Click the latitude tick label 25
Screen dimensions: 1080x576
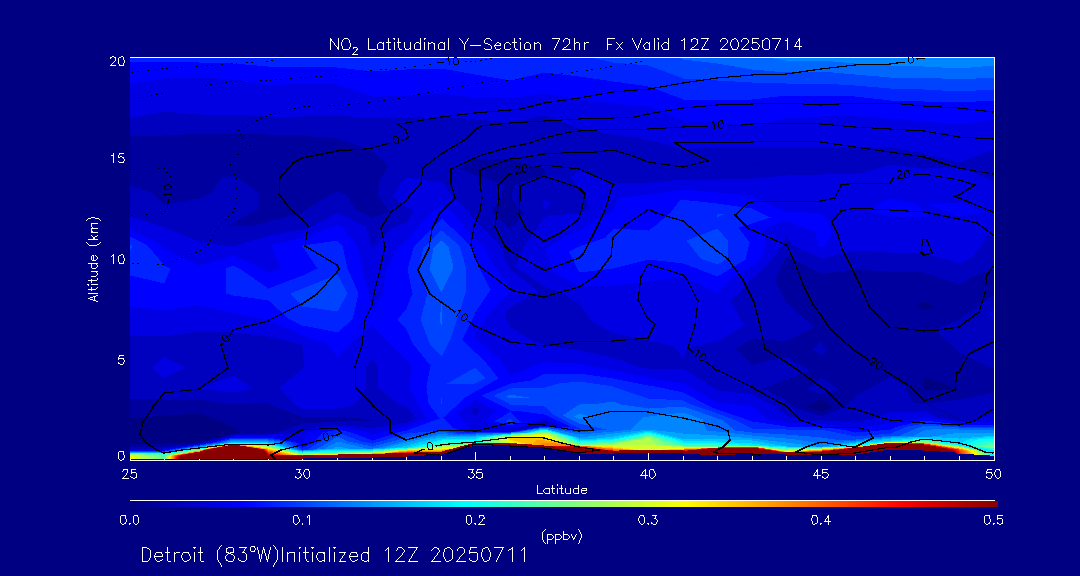129,474
